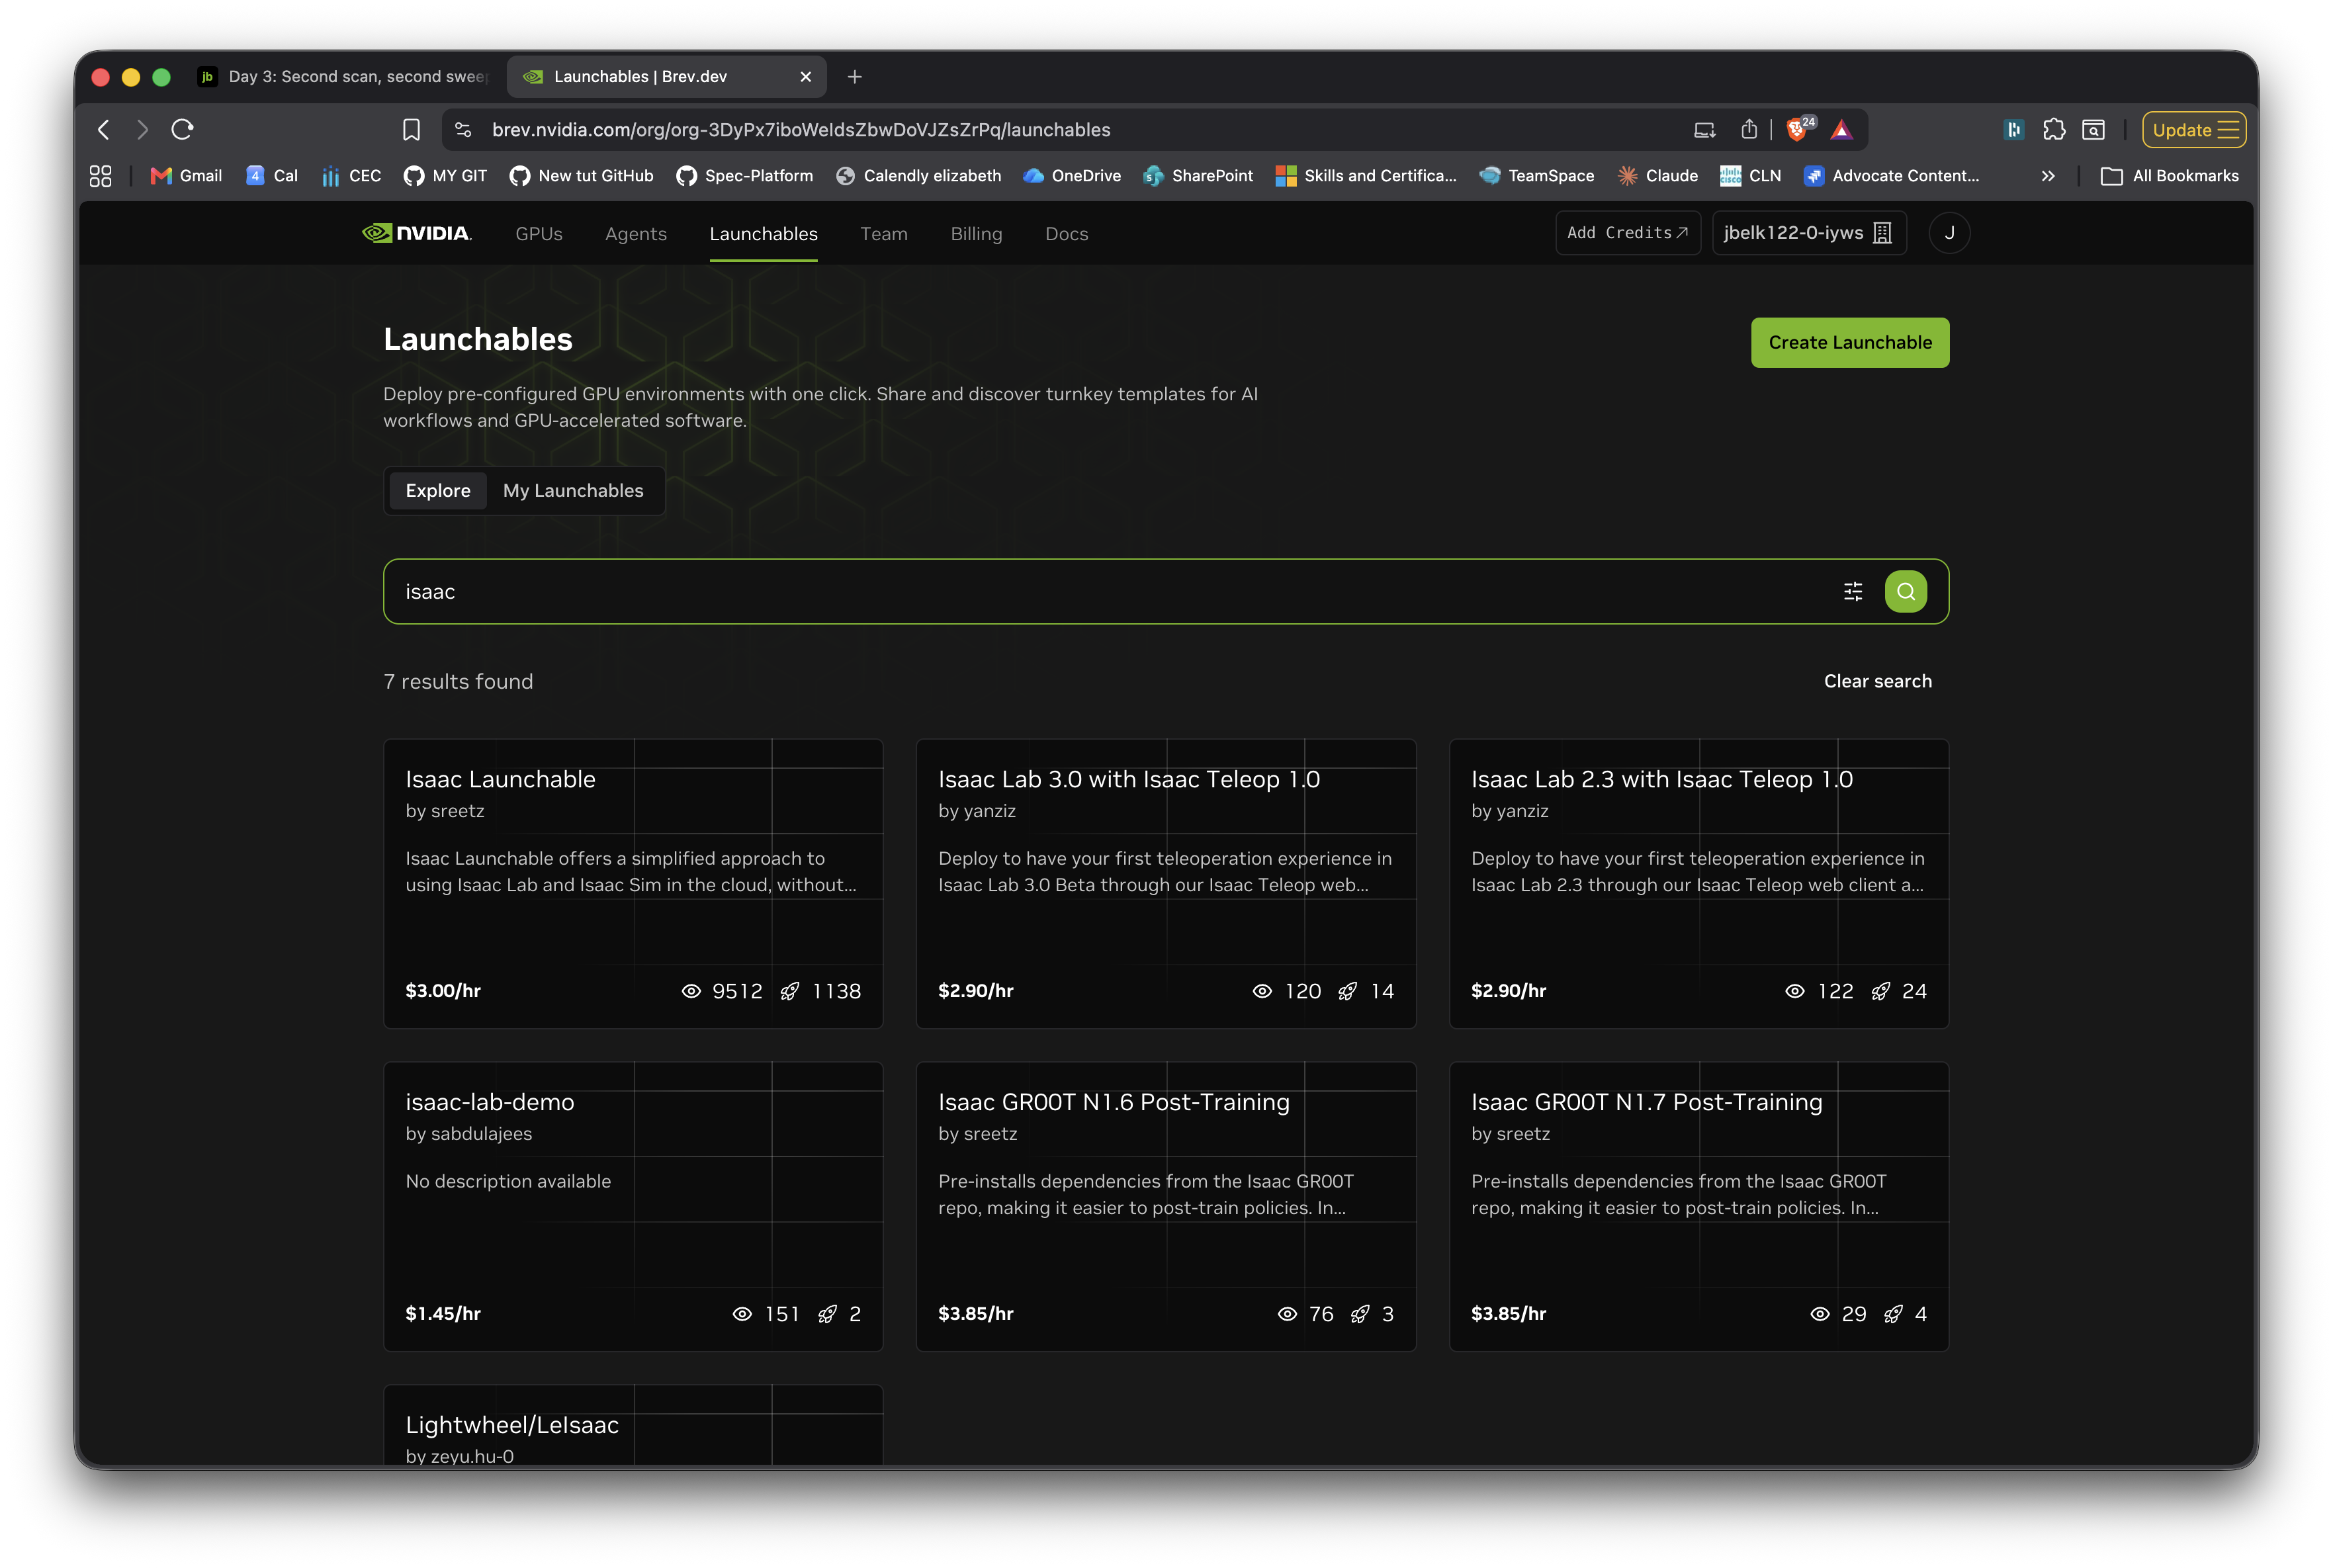
Task: Close the Launchables Brev.dev tab
Action: click(805, 77)
